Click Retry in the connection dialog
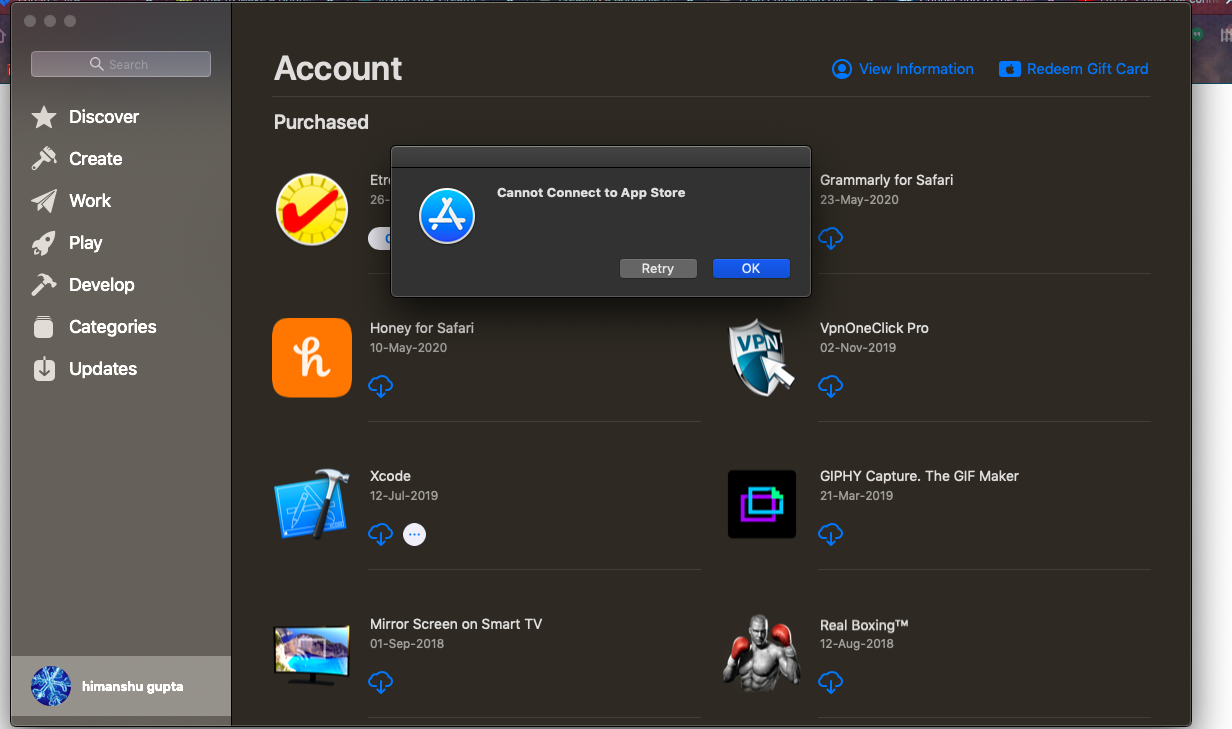 coord(658,269)
